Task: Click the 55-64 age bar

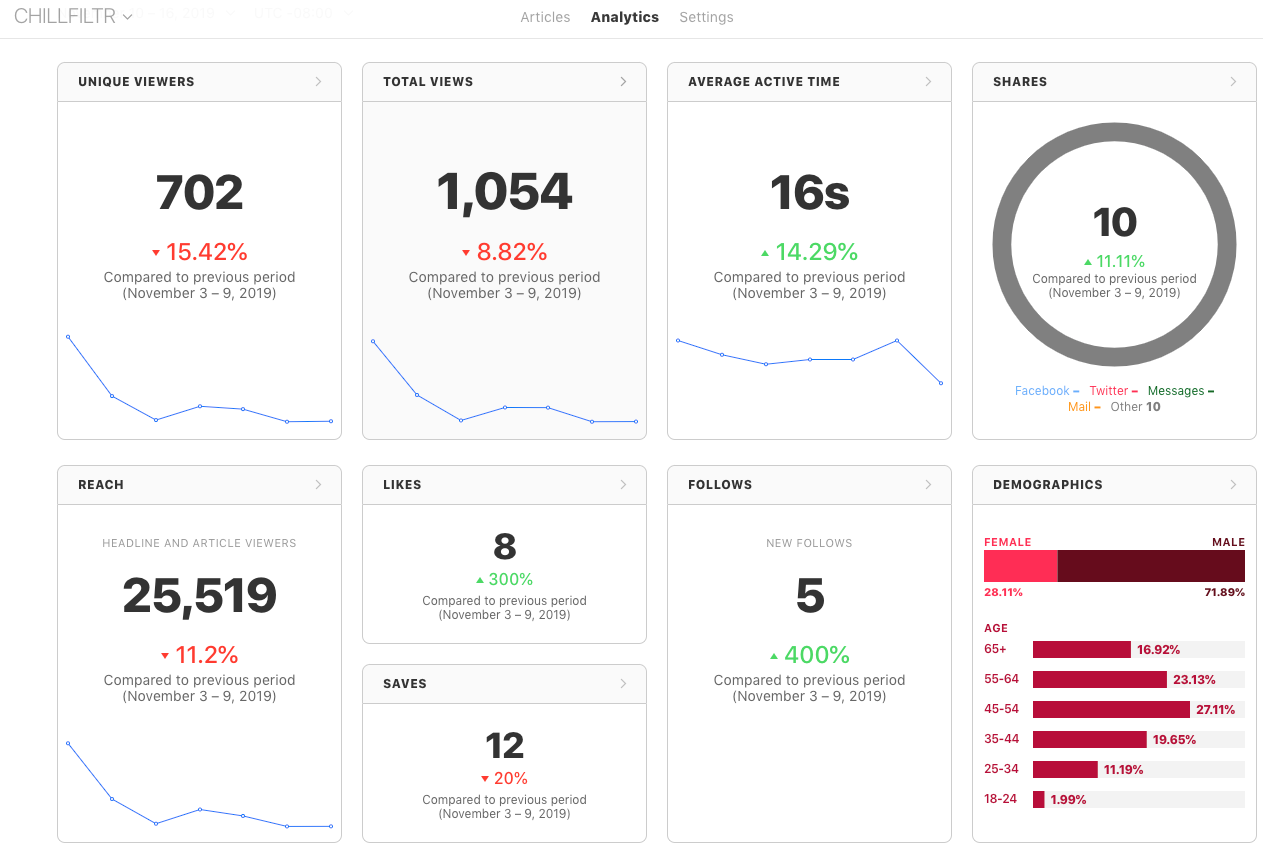Action: [1100, 680]
